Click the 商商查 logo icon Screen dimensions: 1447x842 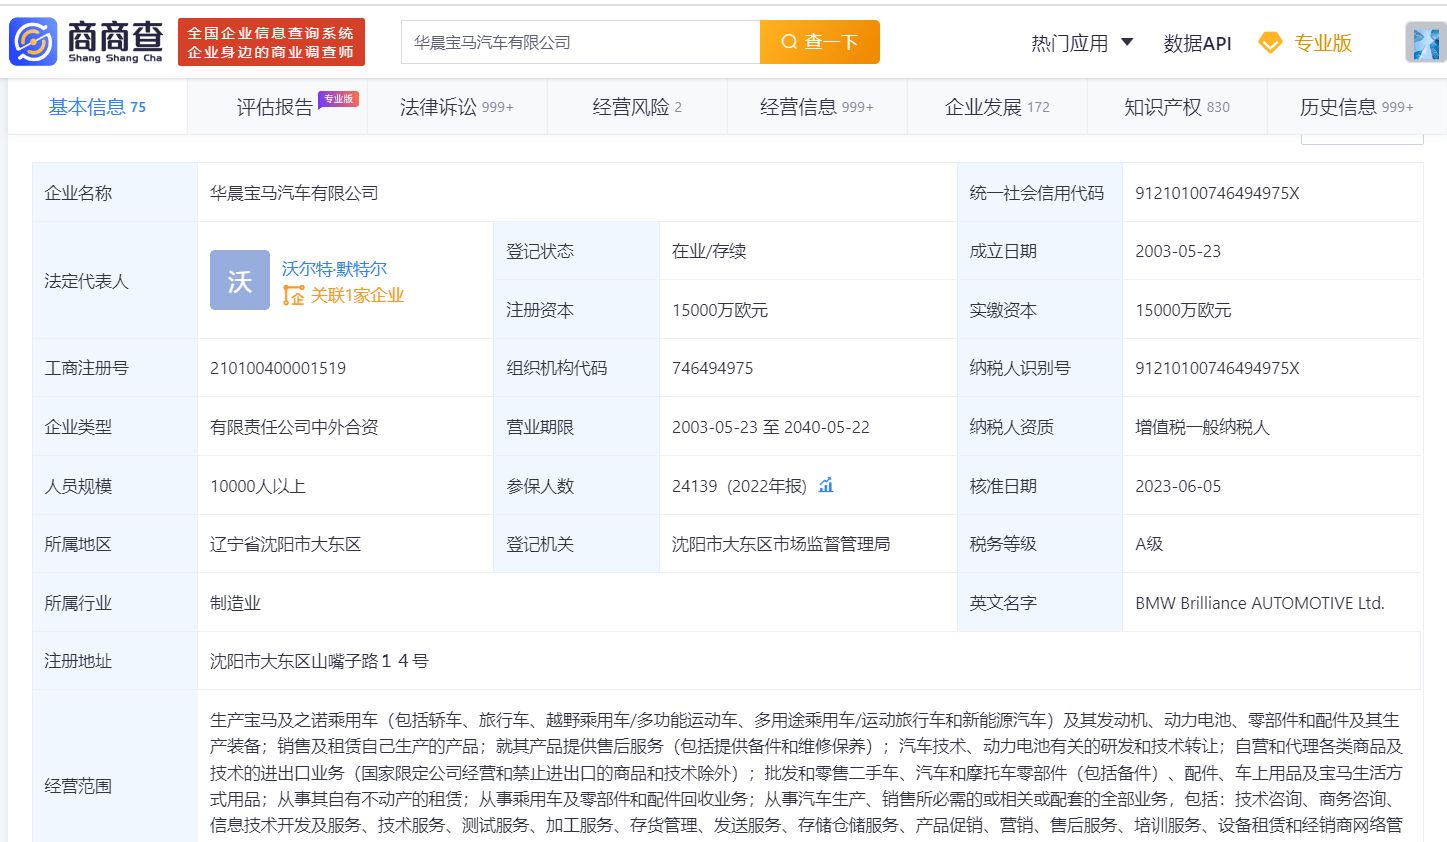click(x=33, y=42)
